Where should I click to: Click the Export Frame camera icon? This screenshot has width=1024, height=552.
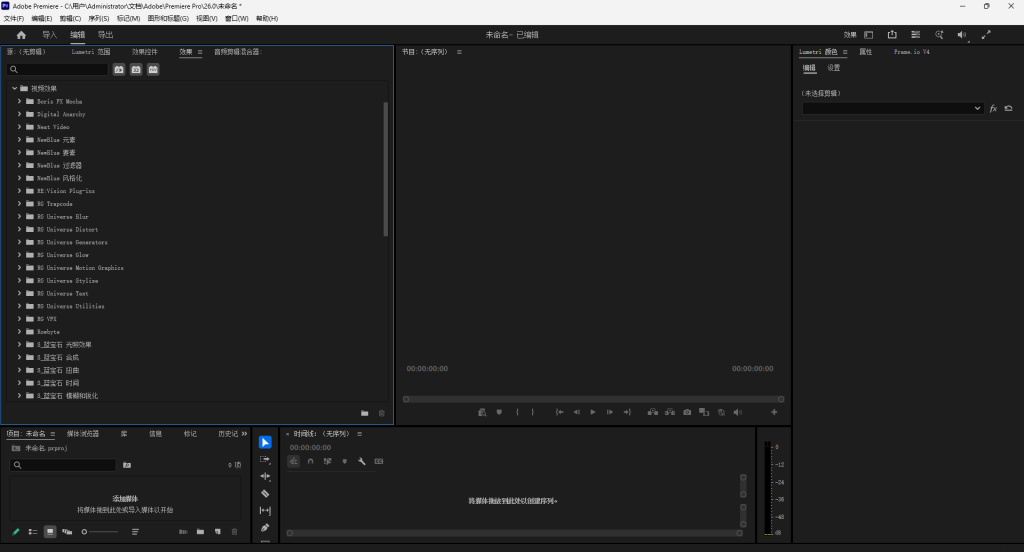tap(687, 412)
